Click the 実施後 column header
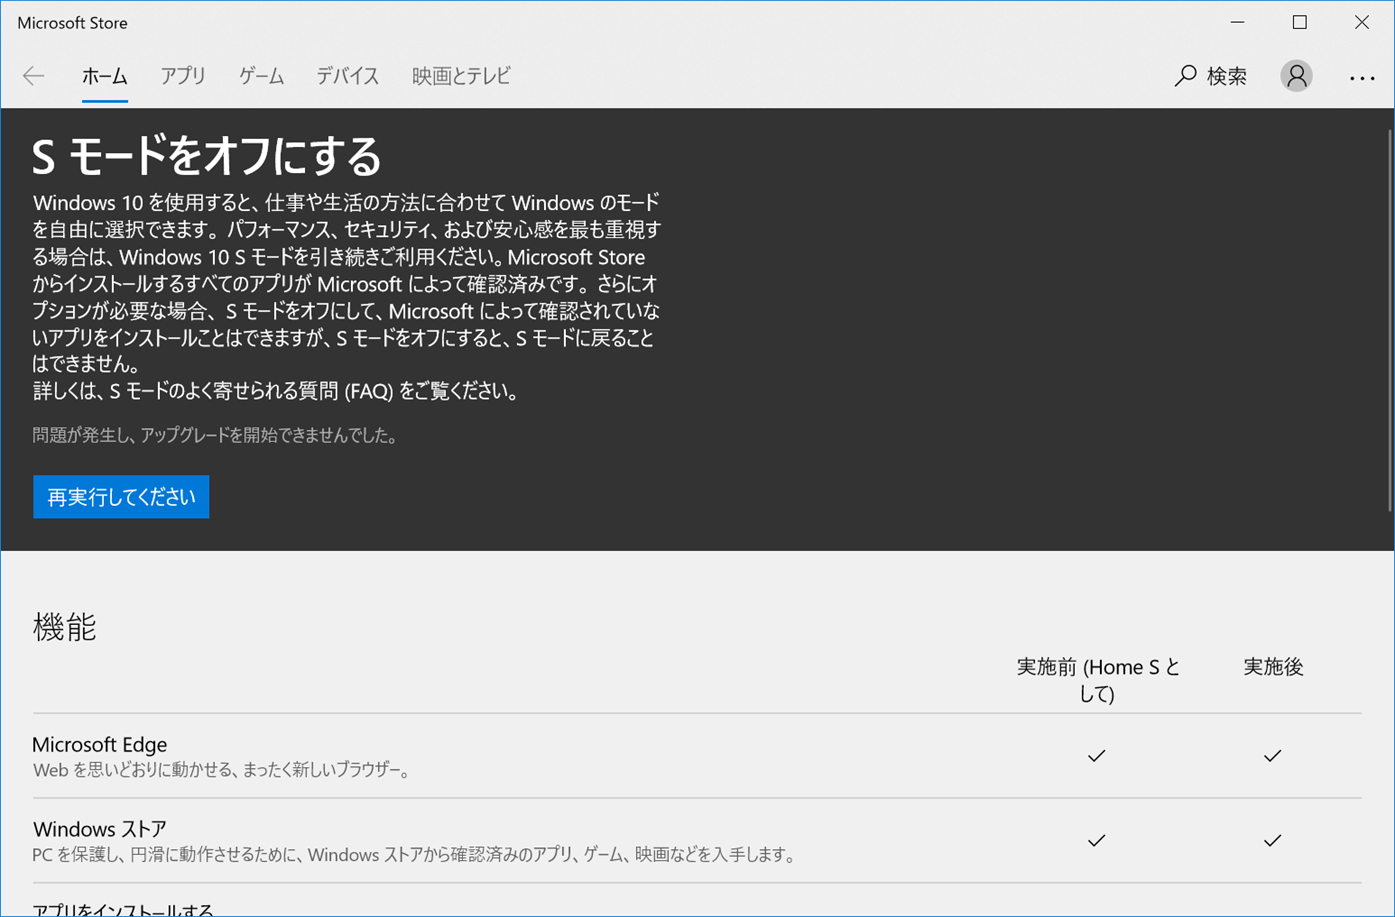Screen dimensions: 1395x917 (1273, 667)
